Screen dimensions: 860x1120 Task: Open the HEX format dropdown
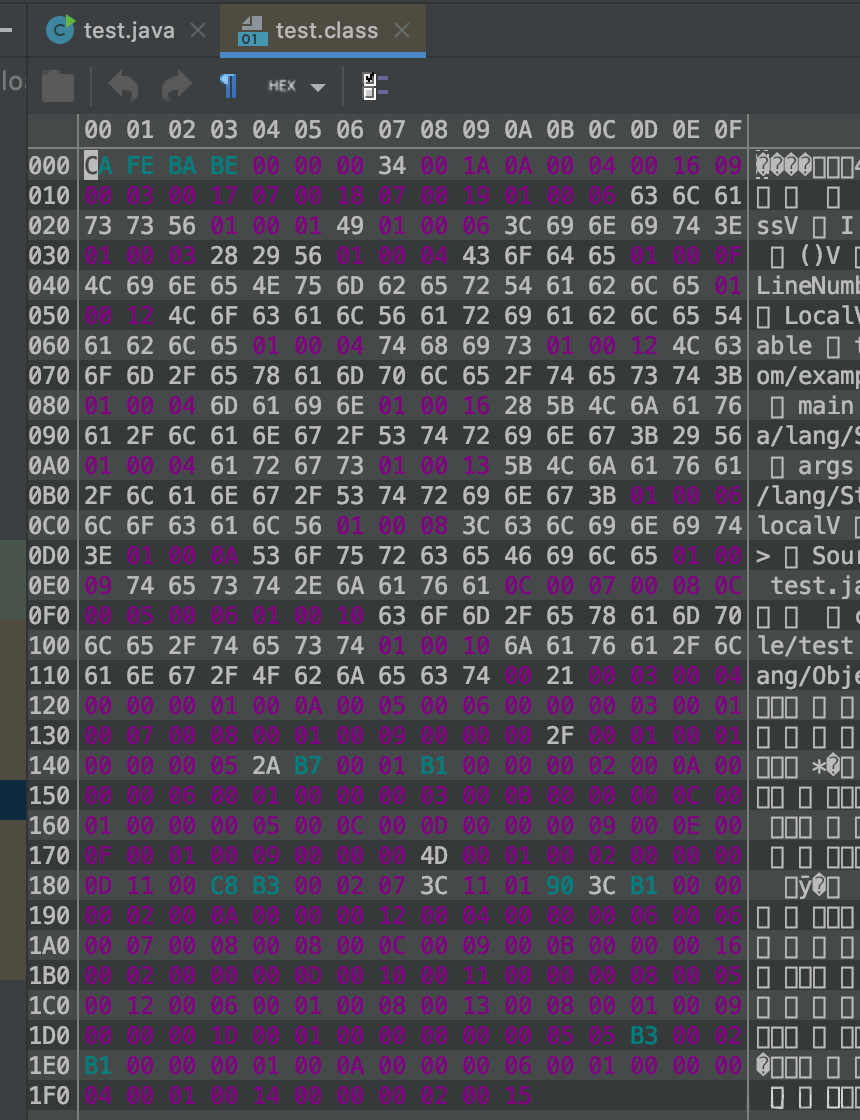(x=296, y=87)
